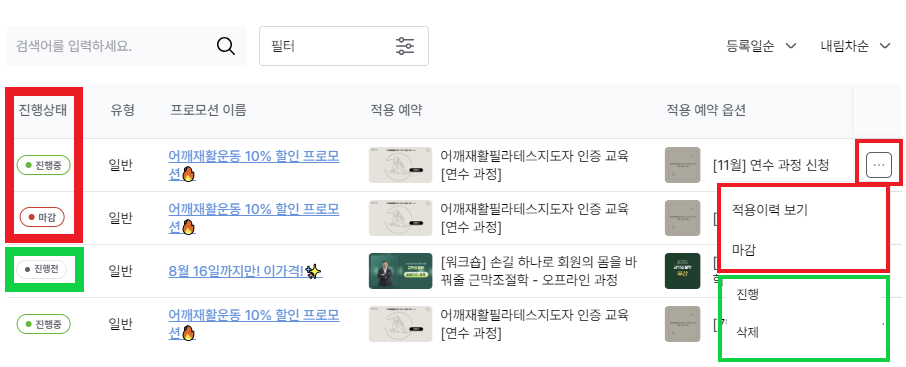Click the 진행상태 column header
This screenshot has width=906, height=367.
pyautogui.click(x=43, y=110)
